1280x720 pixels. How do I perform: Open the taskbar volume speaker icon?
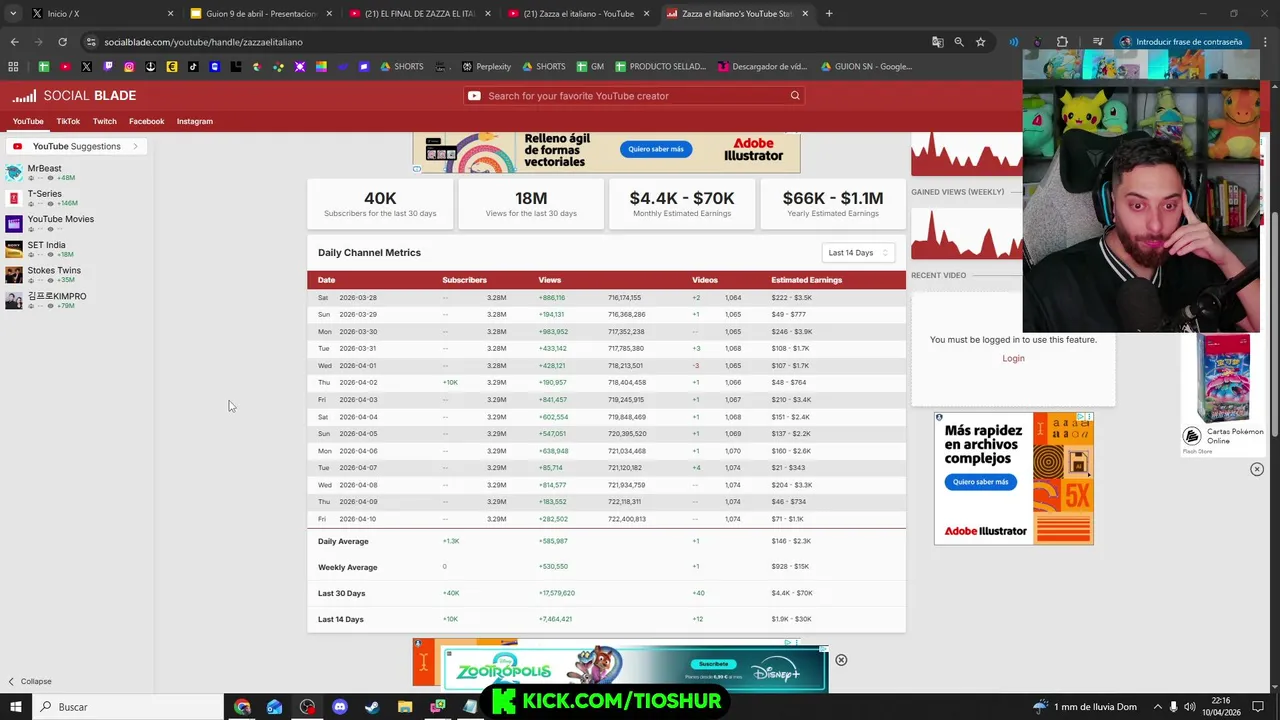[x=1188, y=707]
